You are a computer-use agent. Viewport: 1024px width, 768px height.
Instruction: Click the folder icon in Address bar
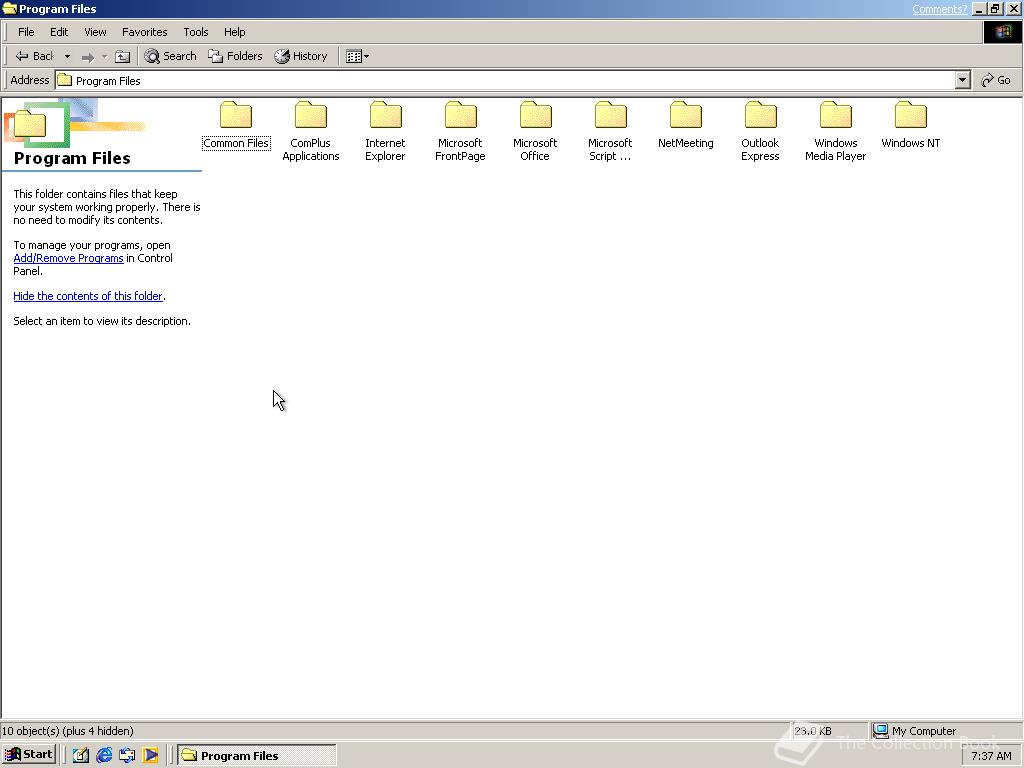[64, 80]
